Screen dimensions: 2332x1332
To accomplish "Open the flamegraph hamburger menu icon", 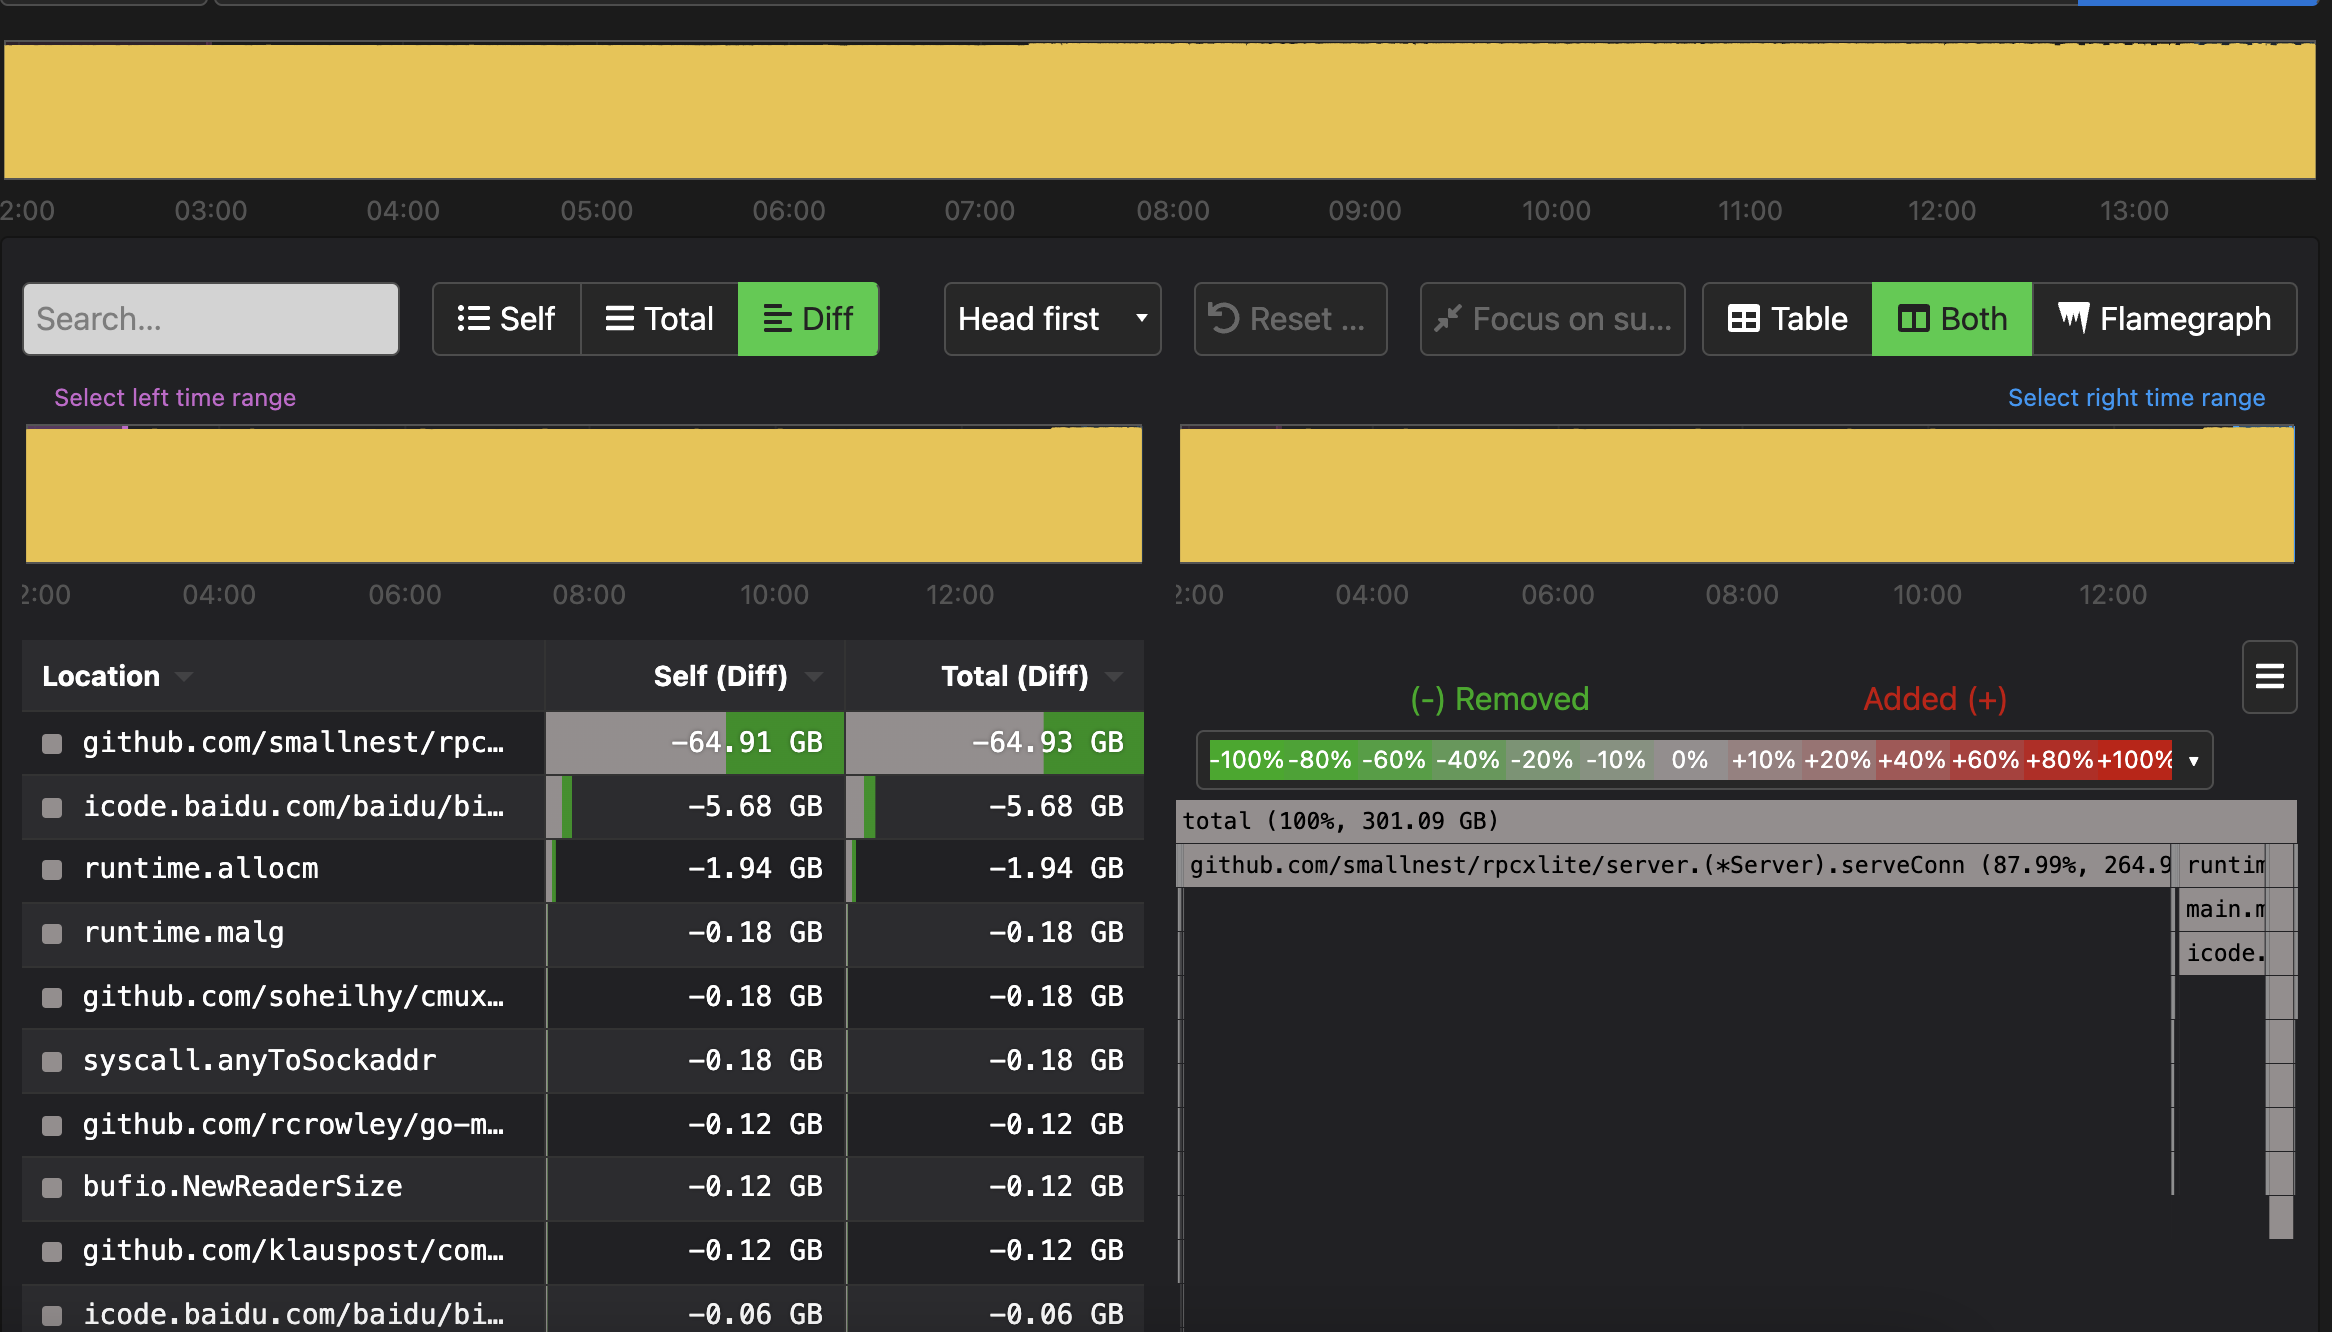I will [x=2269, y=677].
